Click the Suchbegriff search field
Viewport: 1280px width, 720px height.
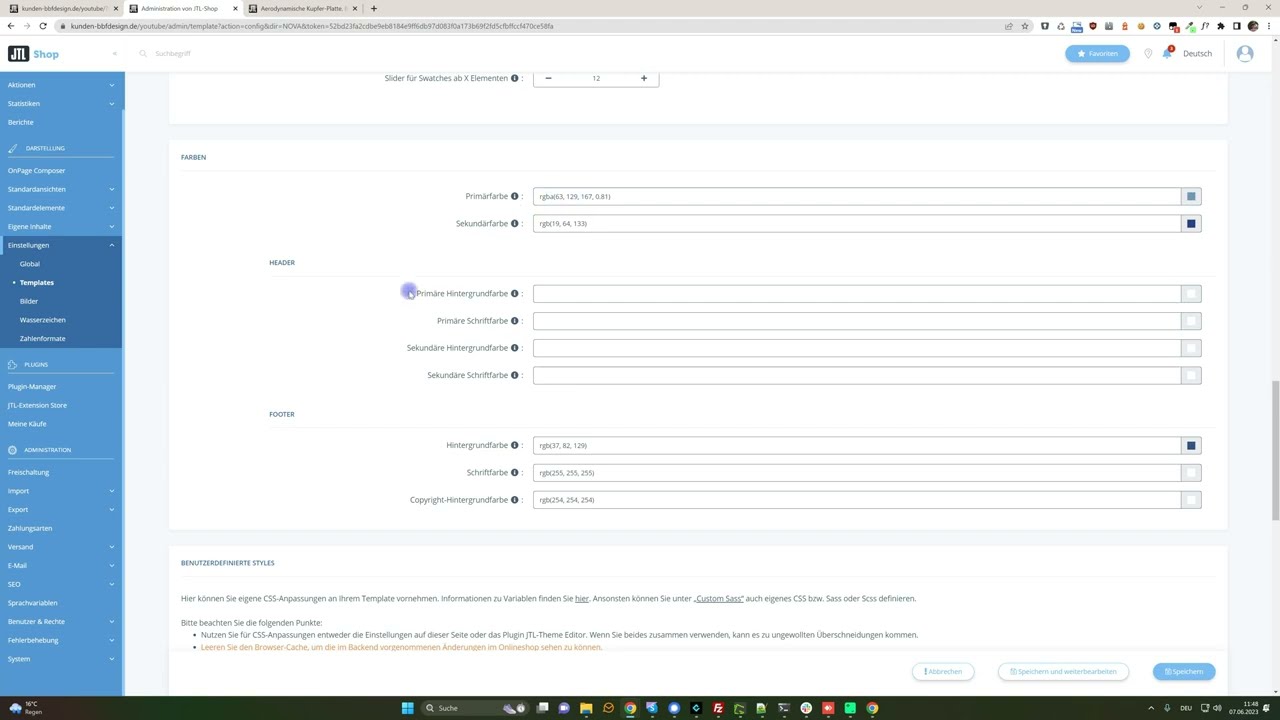pos(173,54)
